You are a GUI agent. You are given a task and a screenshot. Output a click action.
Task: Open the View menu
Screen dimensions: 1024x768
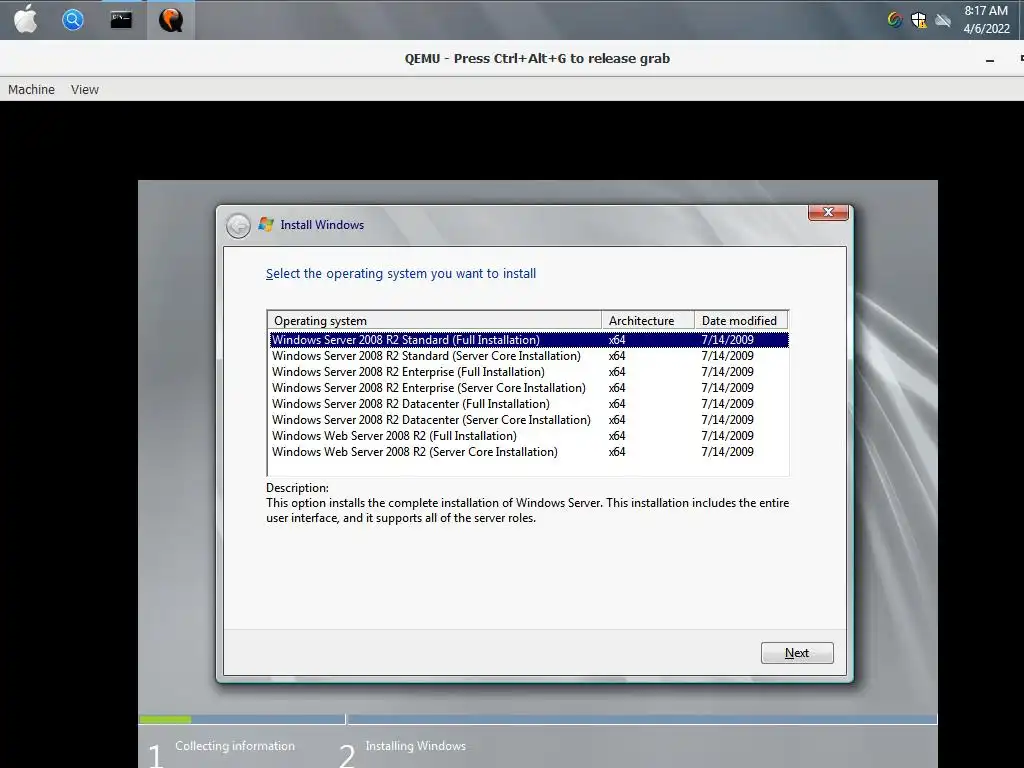(85, 89)
